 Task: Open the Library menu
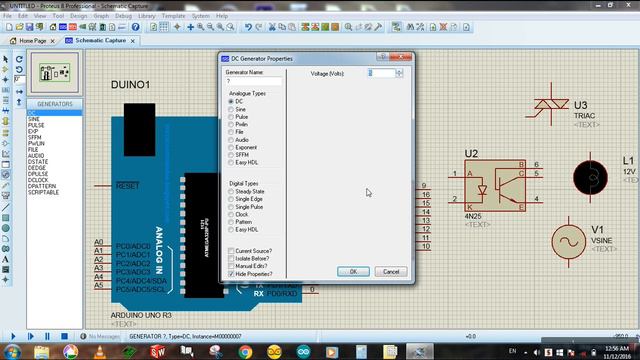pos(147,16)
